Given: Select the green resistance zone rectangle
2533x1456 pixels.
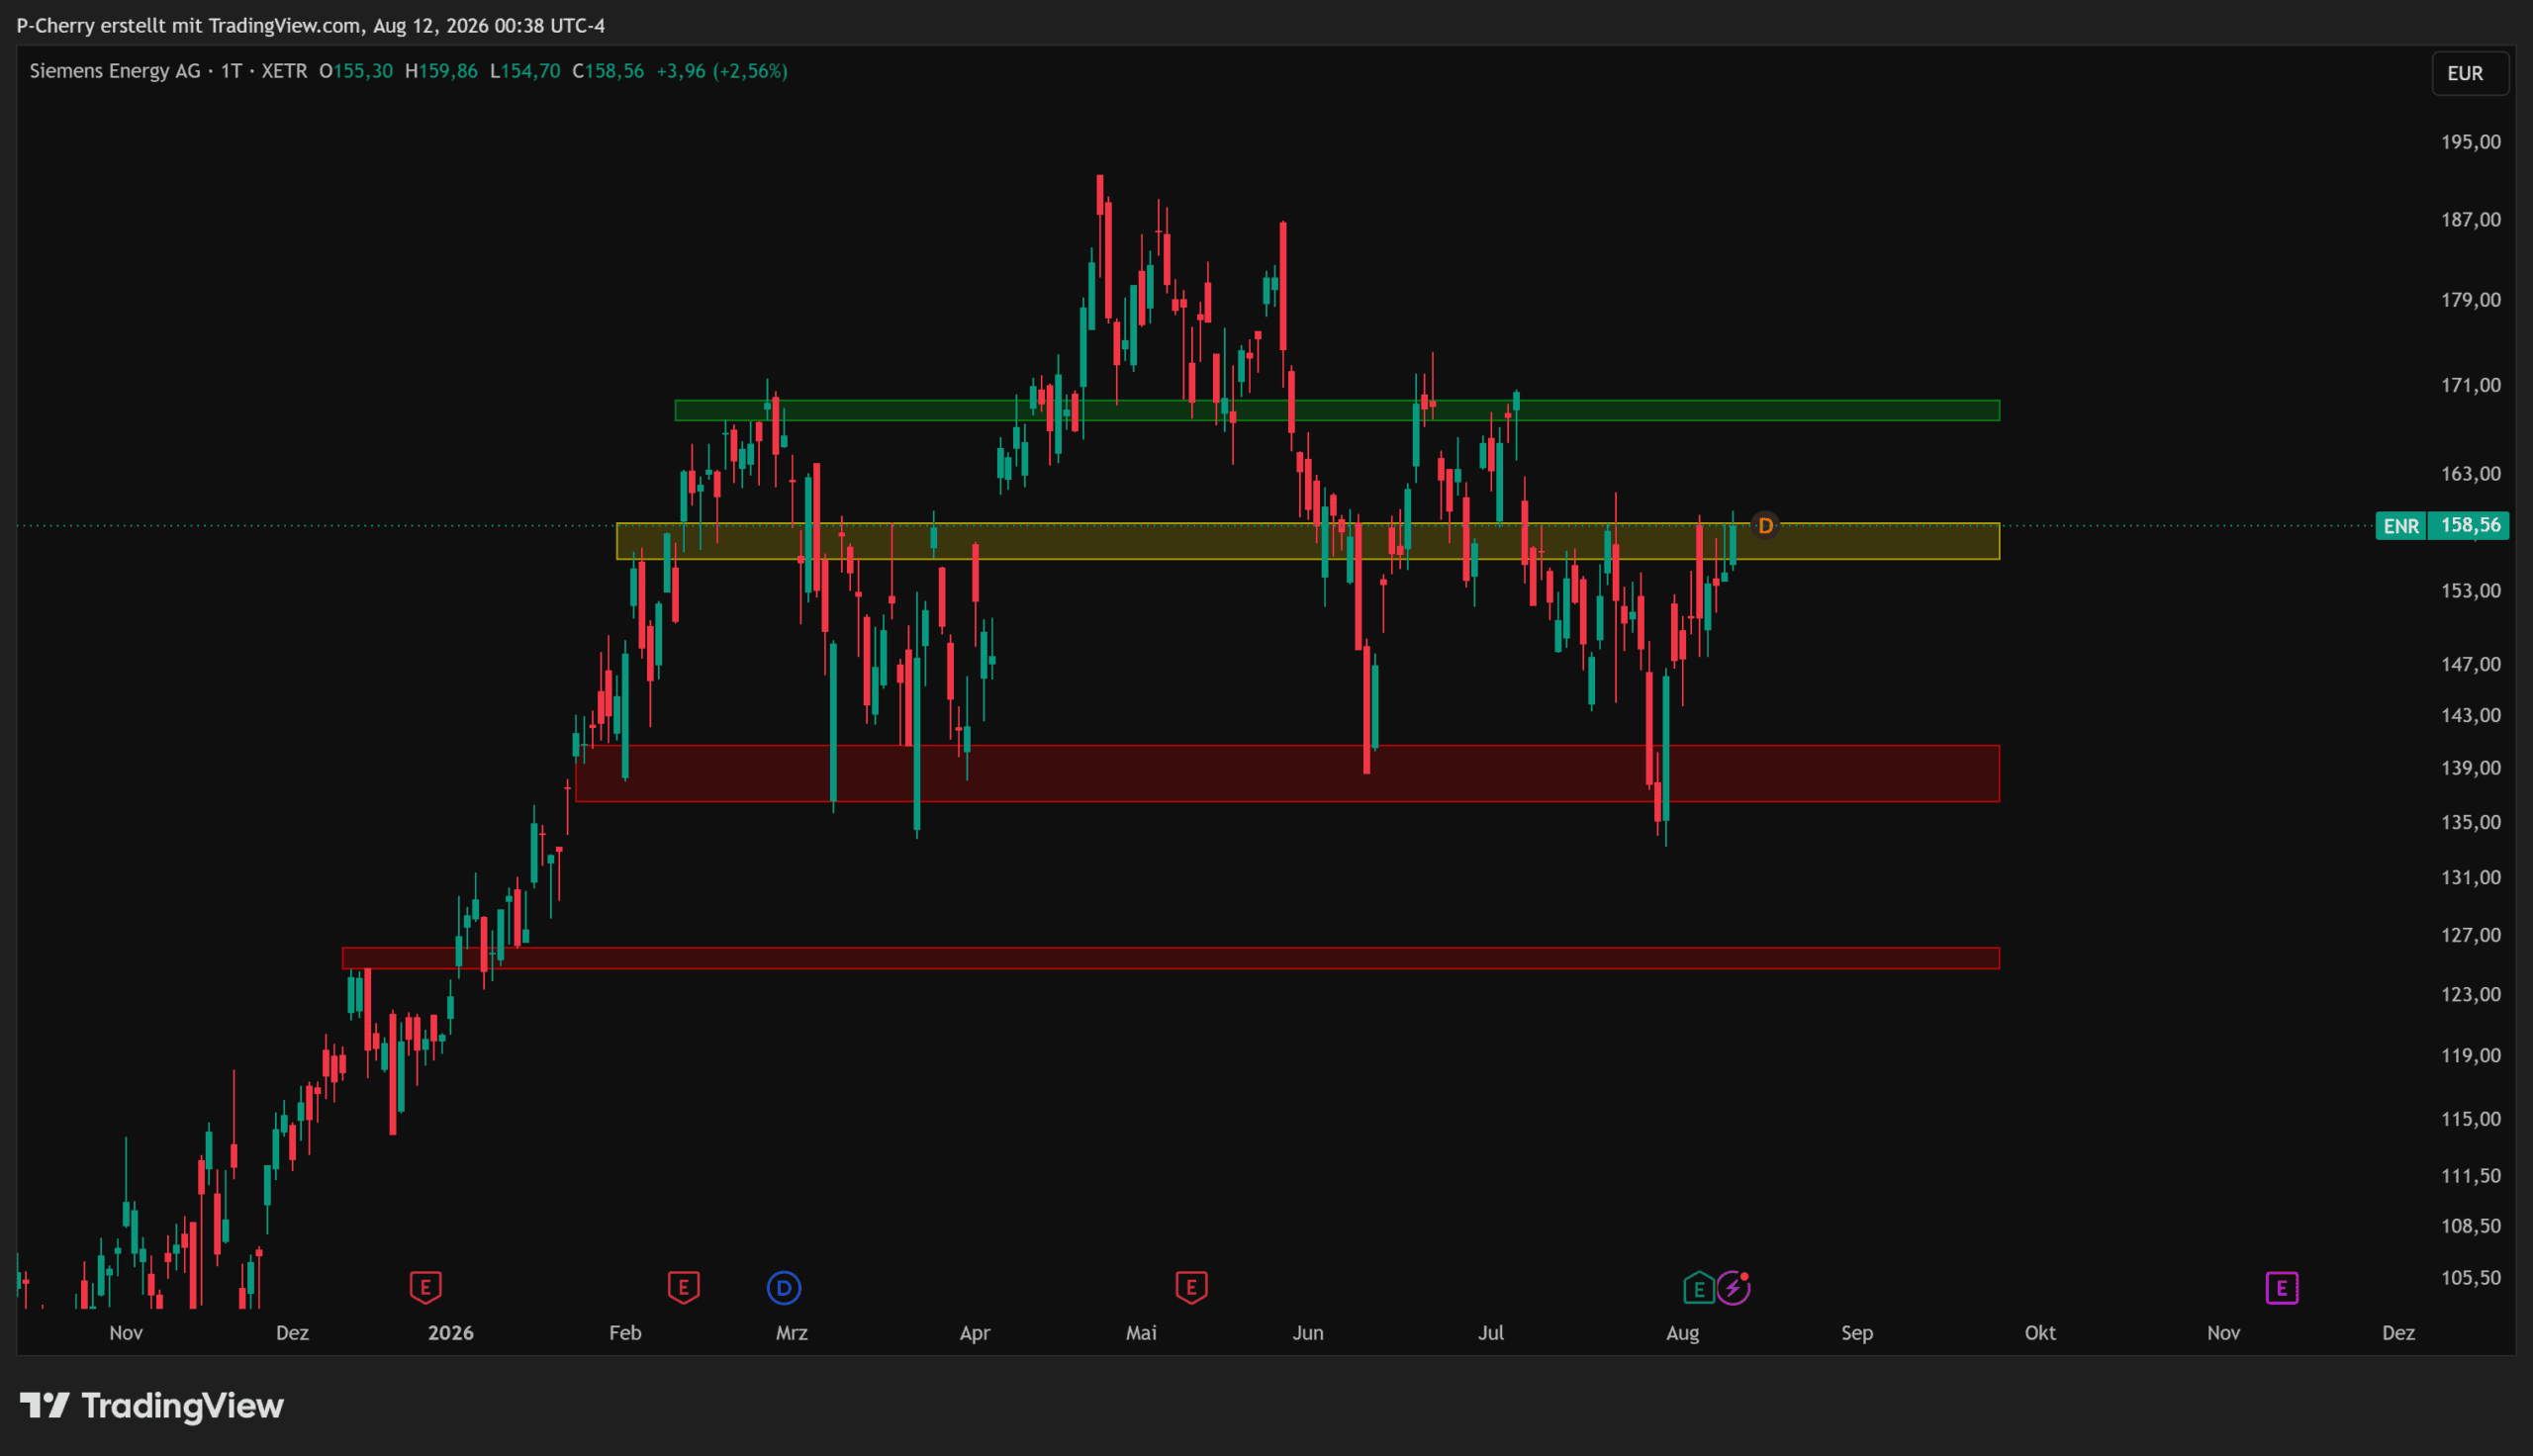Looking at the screenshot, I should pyautogui.click(x=1337, y=410).
